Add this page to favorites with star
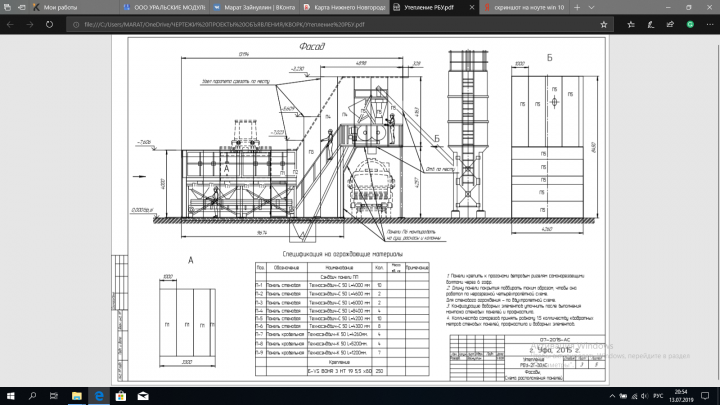This screenshot has height=405, width=720. tap(604, 24)
